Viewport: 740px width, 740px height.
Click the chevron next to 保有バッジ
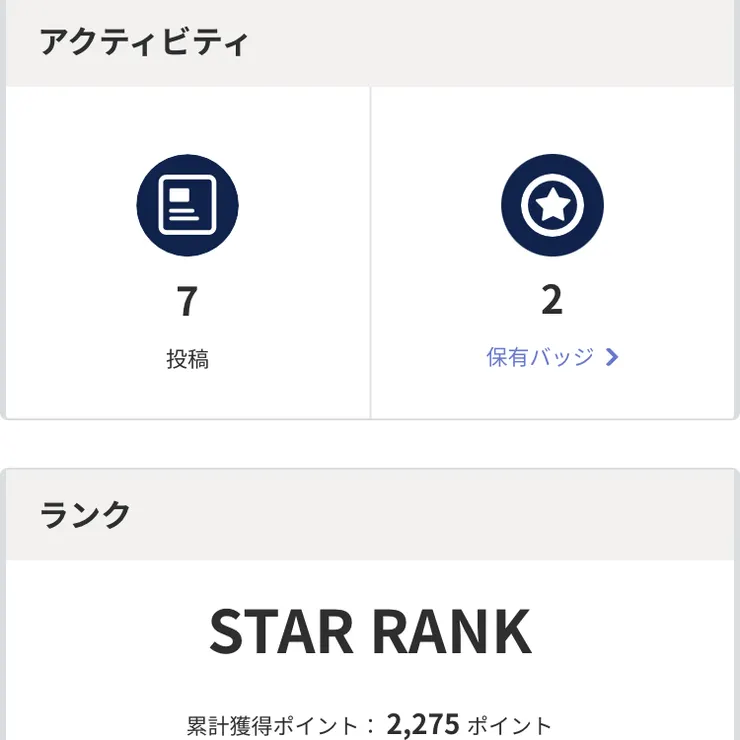[x=613, y=357]
